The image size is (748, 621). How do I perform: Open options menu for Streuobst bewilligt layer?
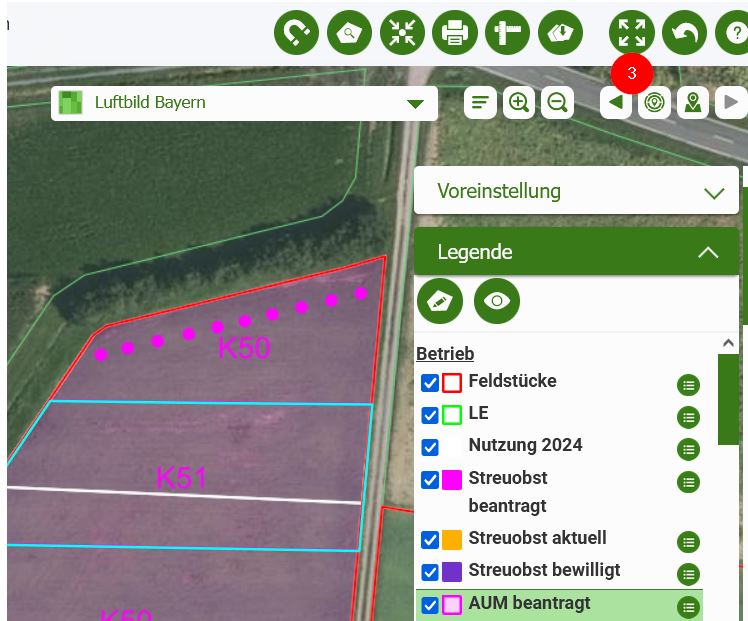point(688,574)
